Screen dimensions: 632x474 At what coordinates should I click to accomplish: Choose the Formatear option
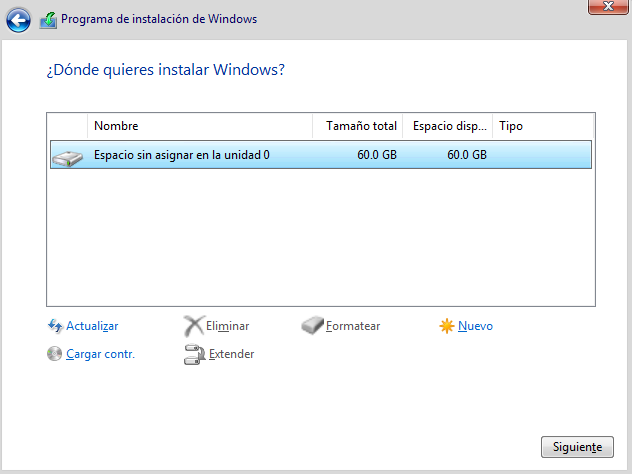pos(353,326)
